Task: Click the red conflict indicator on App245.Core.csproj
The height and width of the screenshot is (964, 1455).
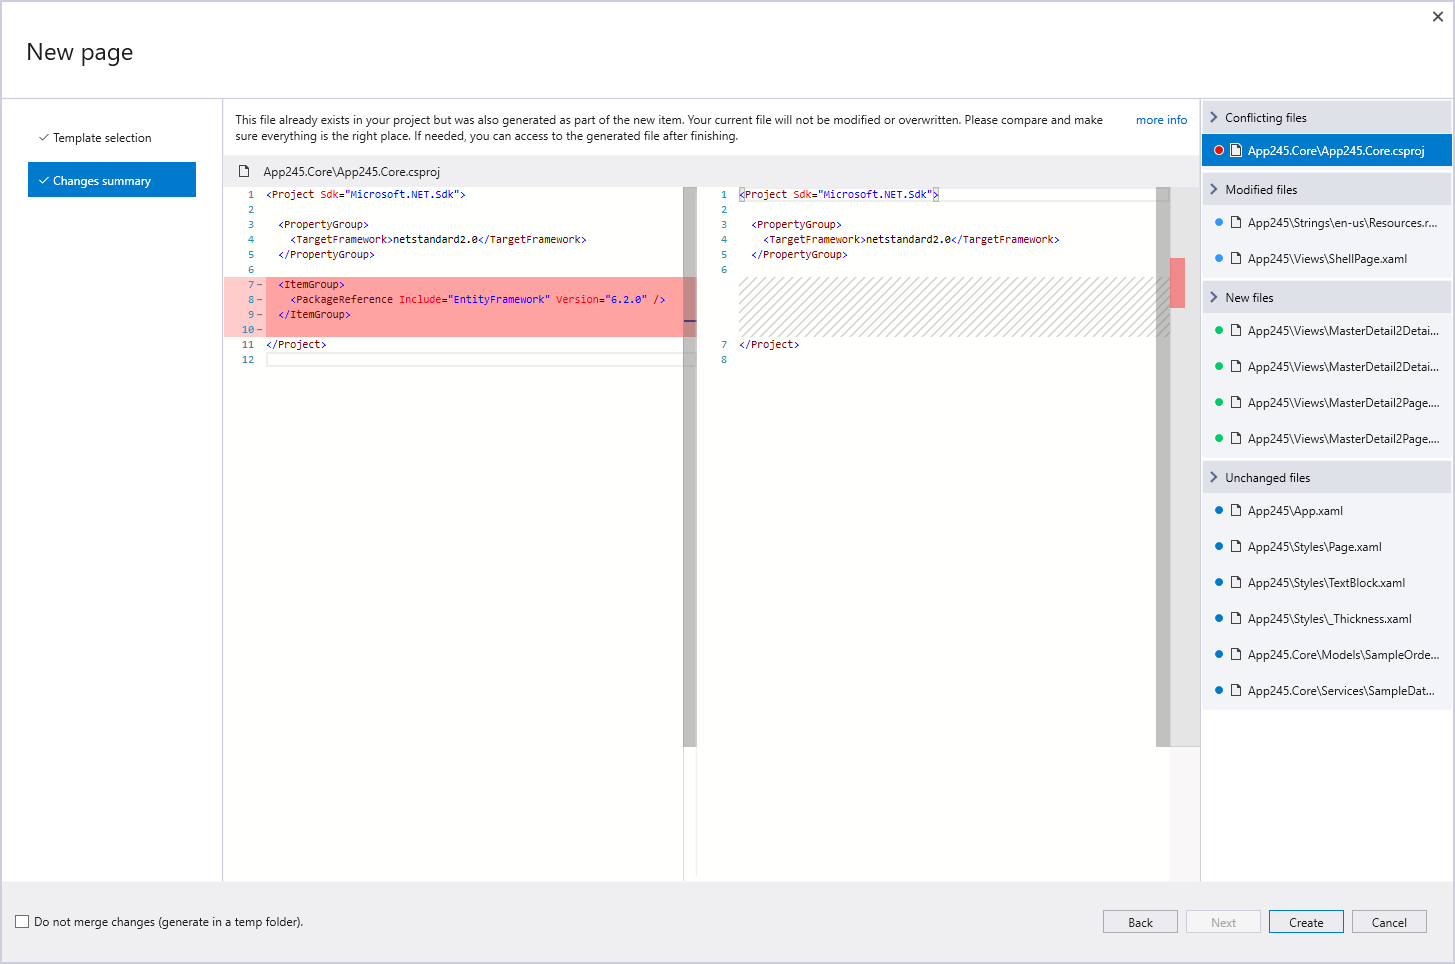Action: (1218, 150)
